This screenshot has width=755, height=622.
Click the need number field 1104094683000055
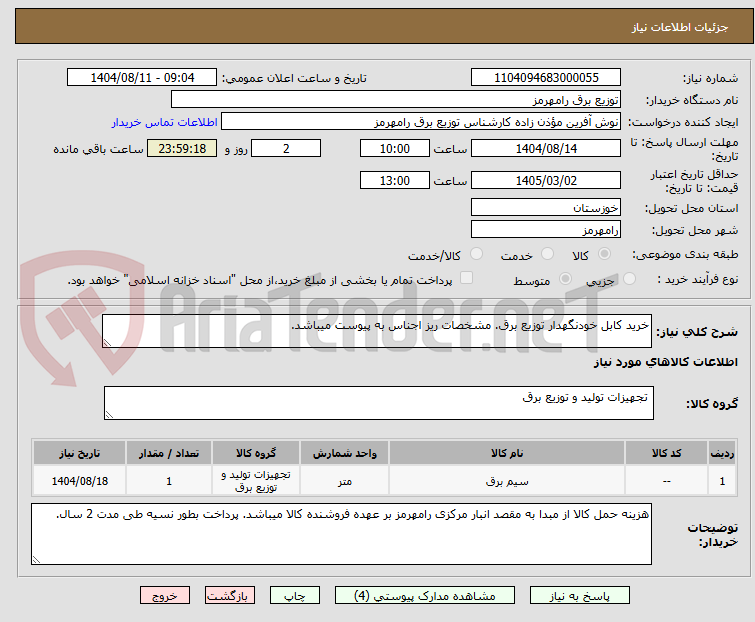click(x=546, y=78)
